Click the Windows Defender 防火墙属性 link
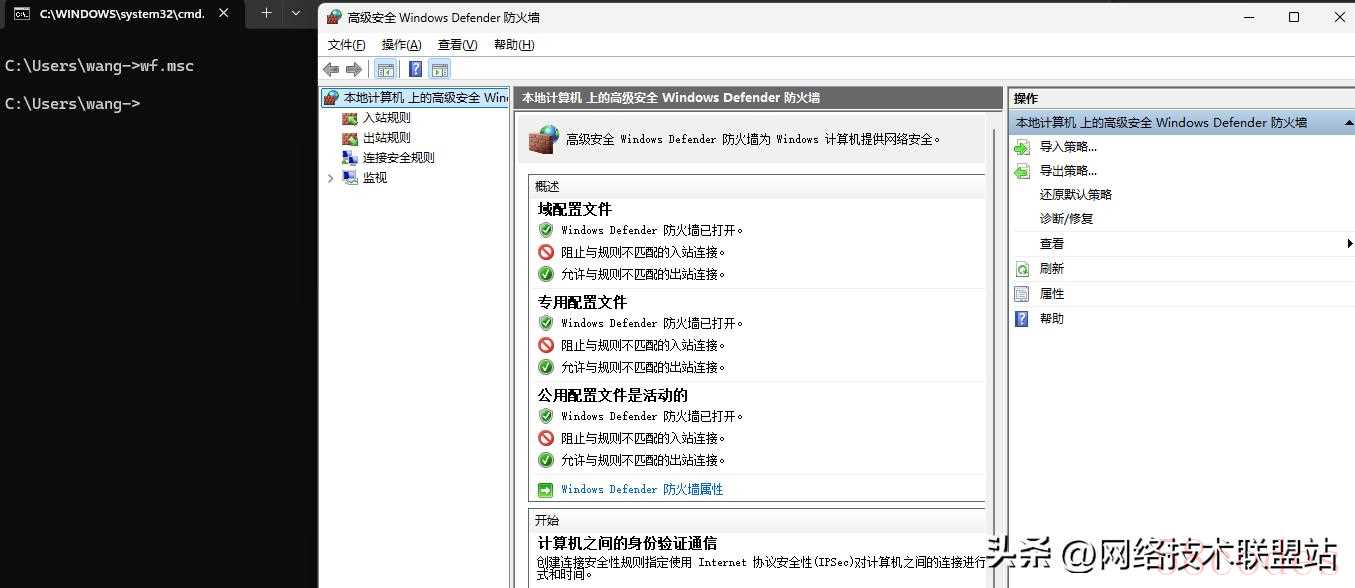Viewport: 1355px width, 588px height. (641, 490)
